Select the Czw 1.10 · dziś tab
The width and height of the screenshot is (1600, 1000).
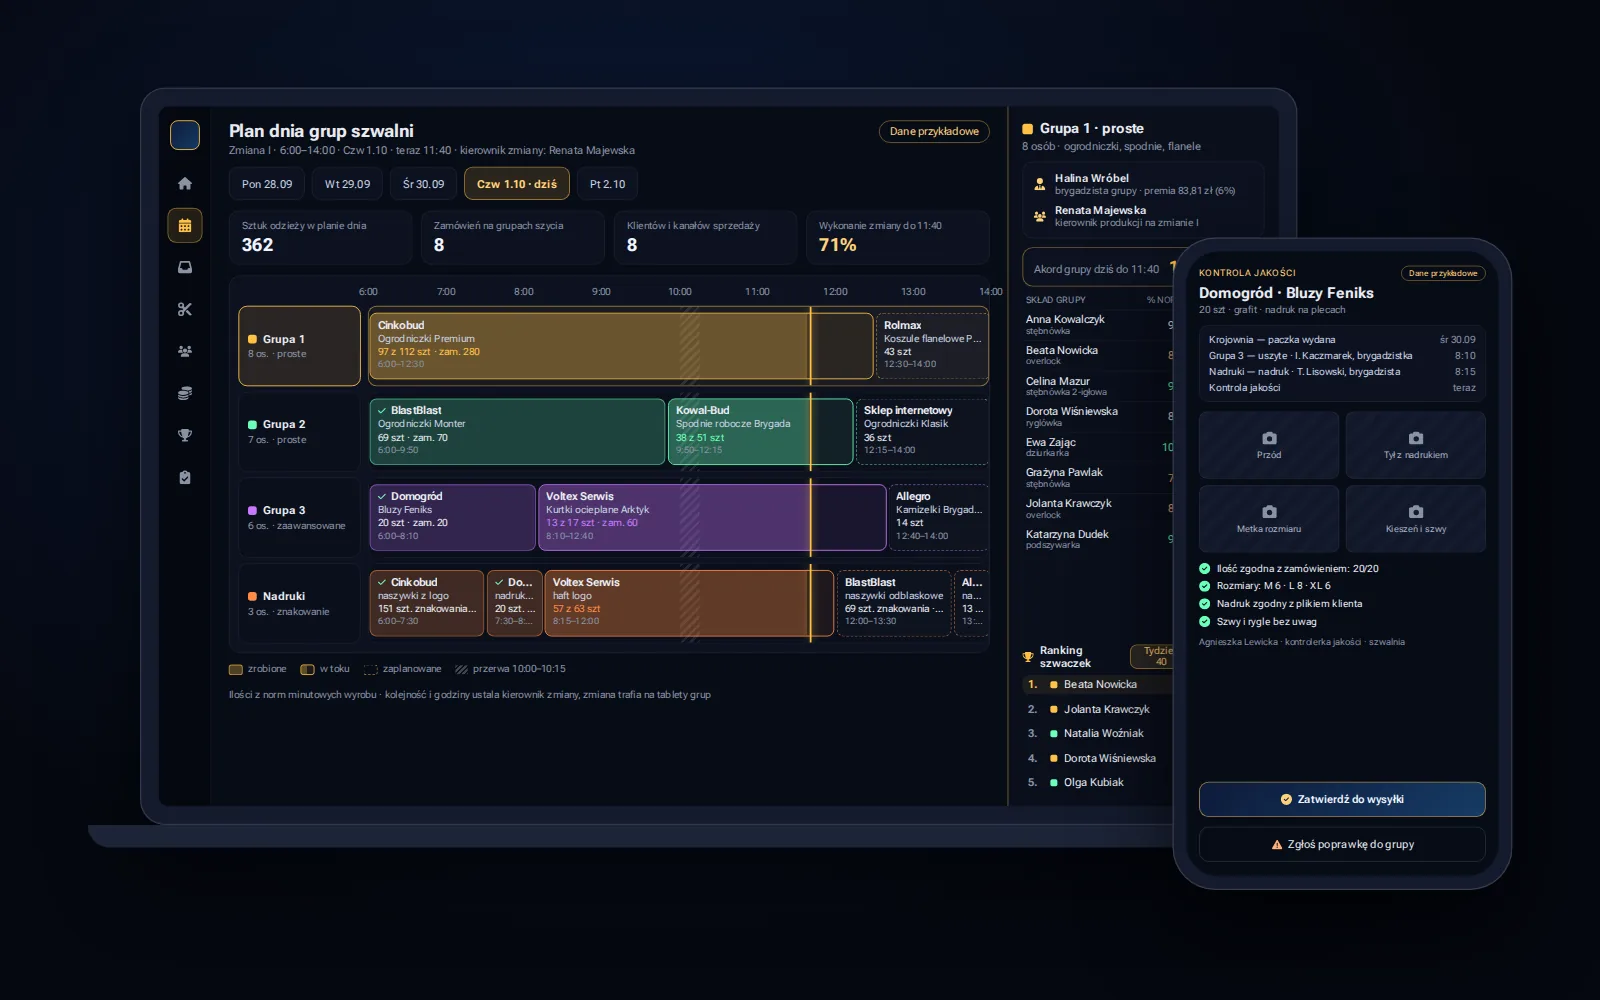tap(517, 184)
